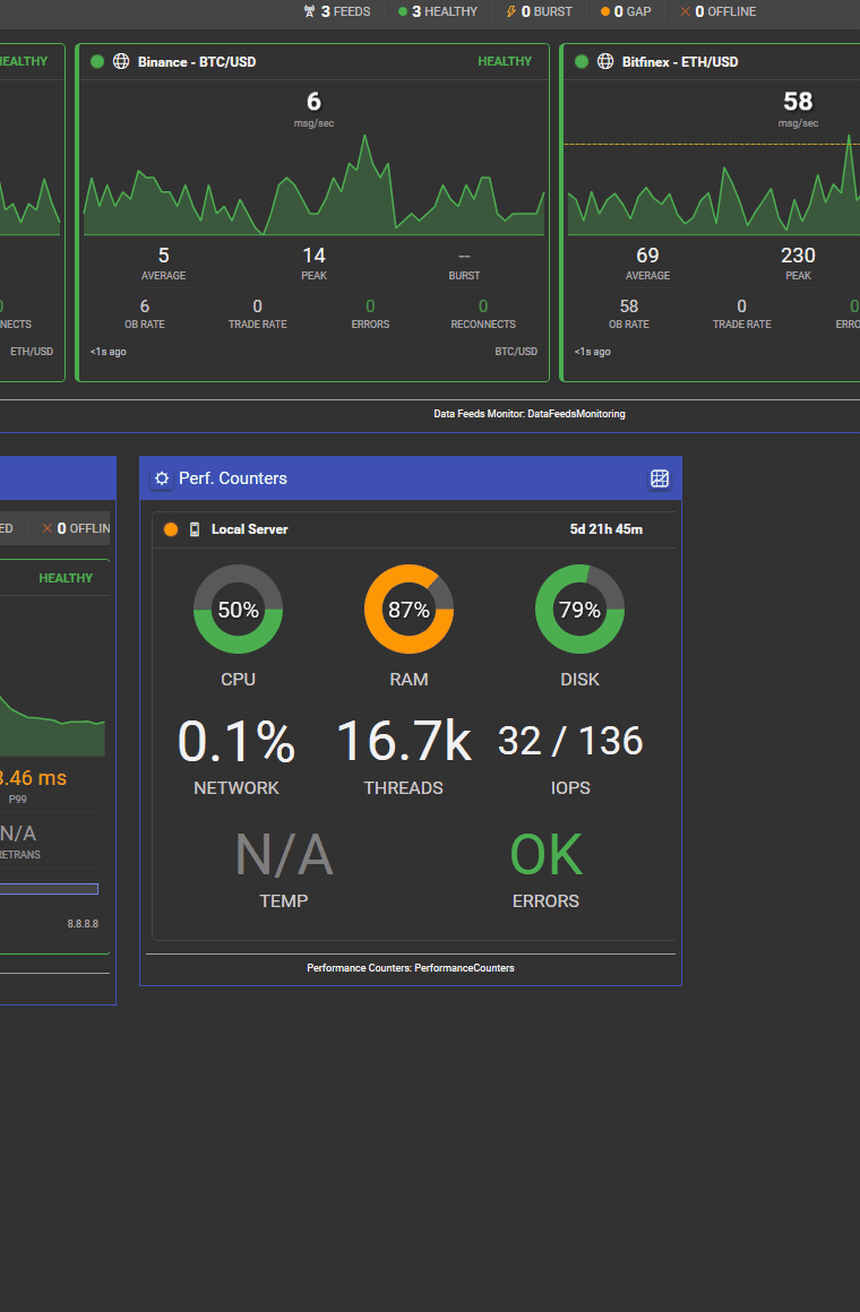Click the globe icon beside Bitfinex - ETH/USD
Viewport: 860px width, 1312px height.
click(605, 62)
